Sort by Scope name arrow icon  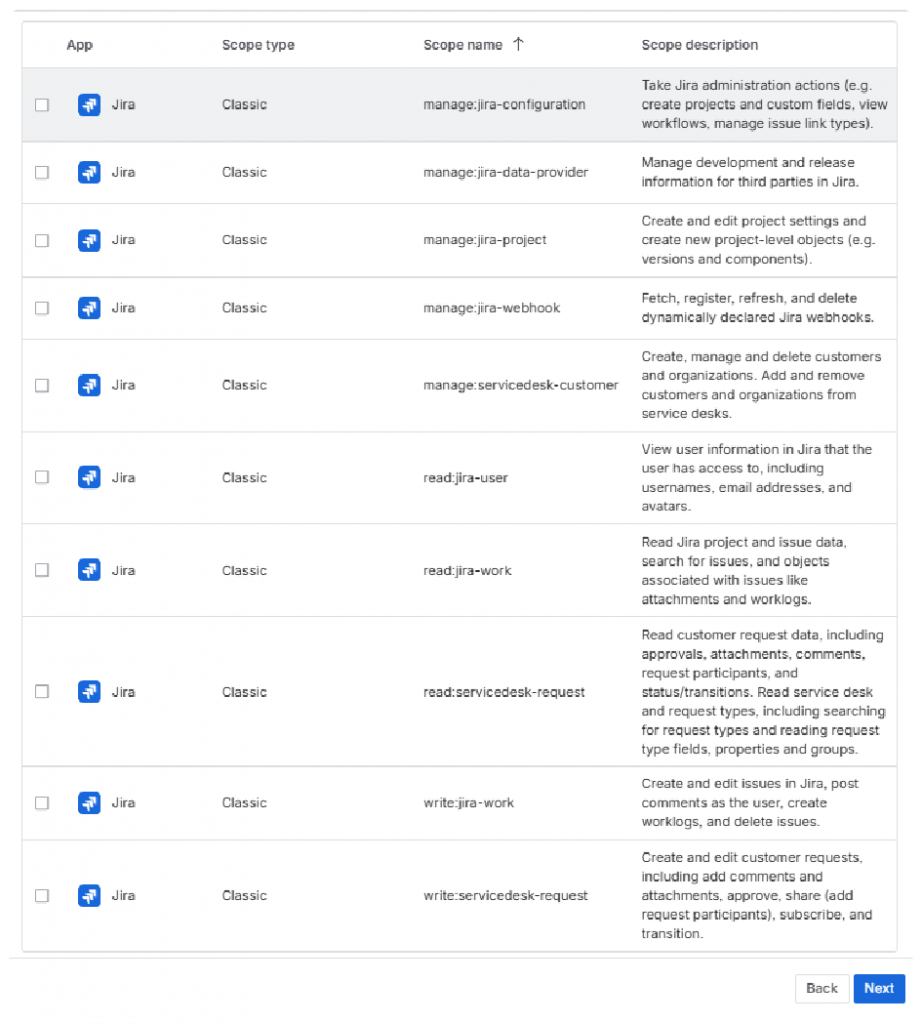pyautogui.click(x=518, y=44)
